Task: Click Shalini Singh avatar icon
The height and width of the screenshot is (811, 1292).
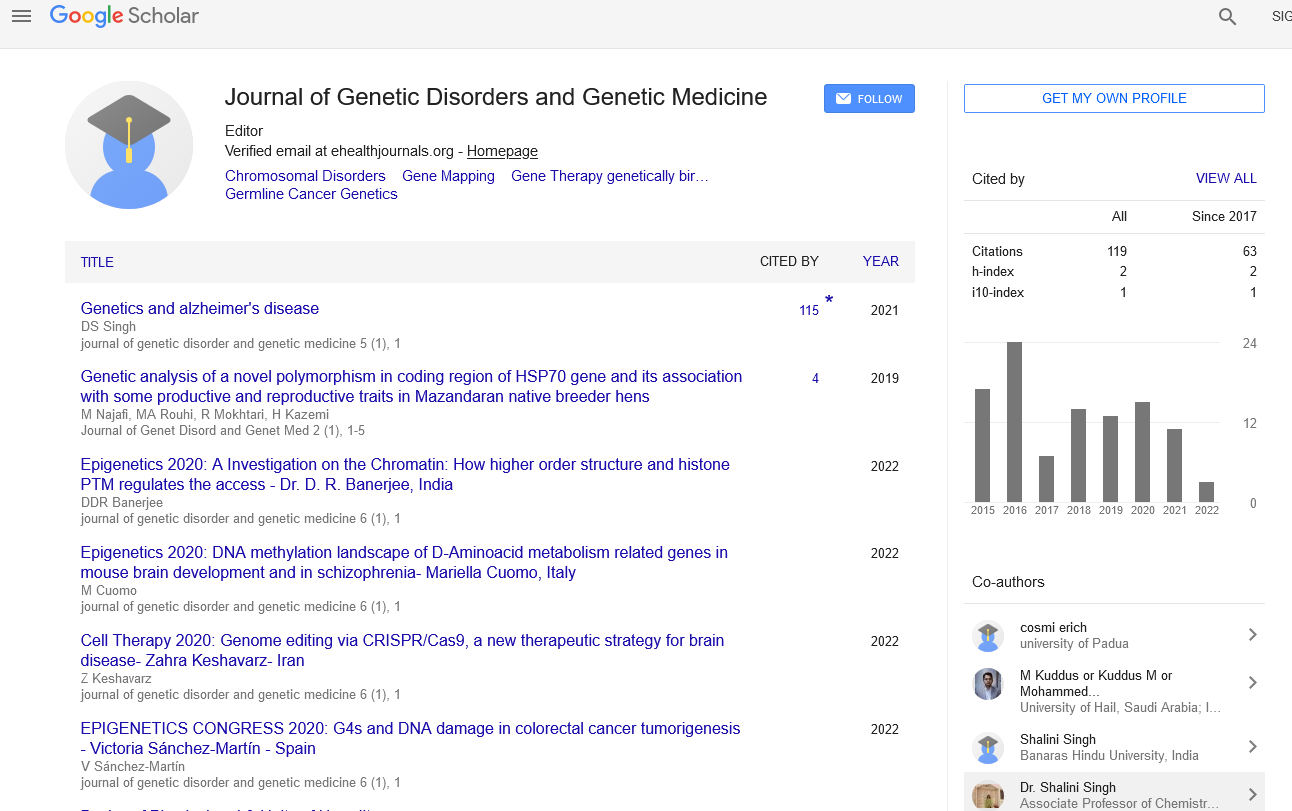Action: click(988, 748)
